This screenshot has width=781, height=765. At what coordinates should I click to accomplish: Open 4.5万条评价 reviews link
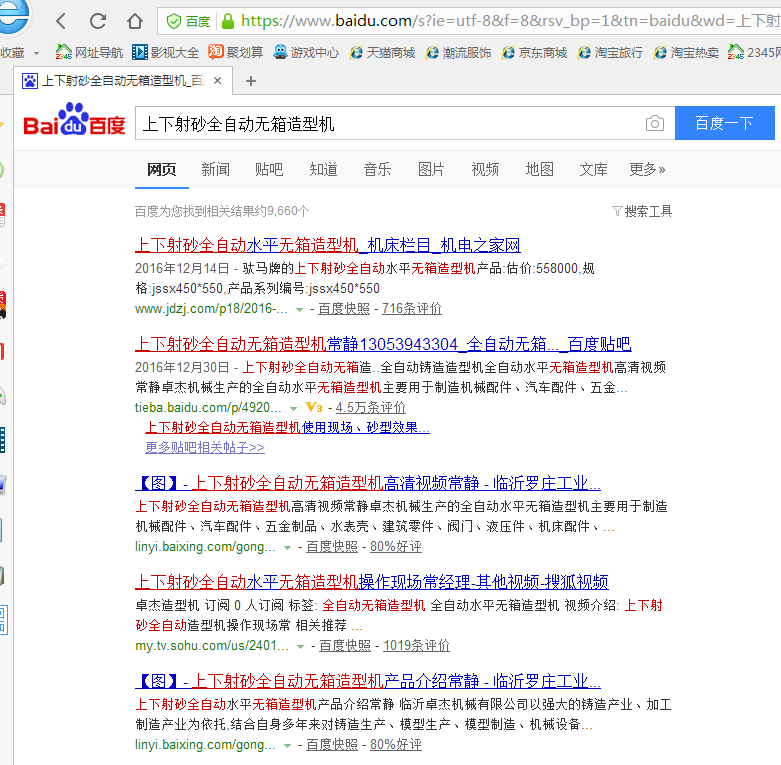(371, 407)
